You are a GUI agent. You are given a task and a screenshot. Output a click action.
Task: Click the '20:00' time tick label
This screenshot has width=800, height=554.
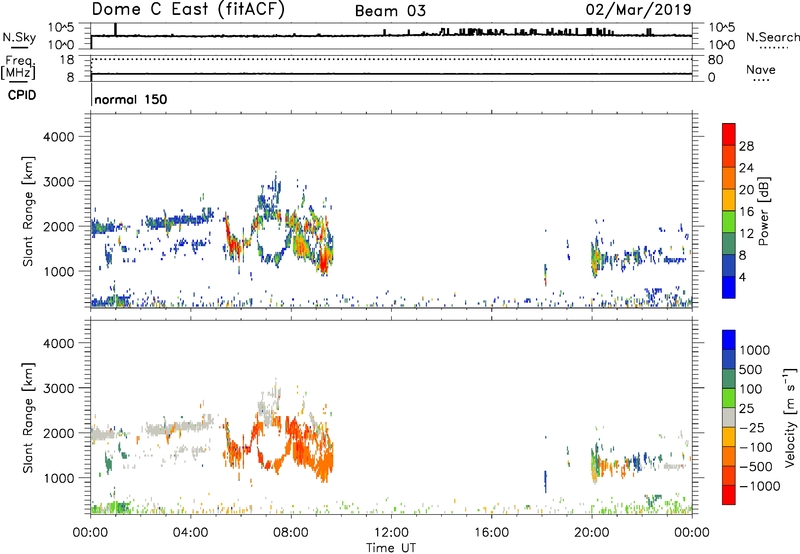pyautogui.click(x=591, y=533)
